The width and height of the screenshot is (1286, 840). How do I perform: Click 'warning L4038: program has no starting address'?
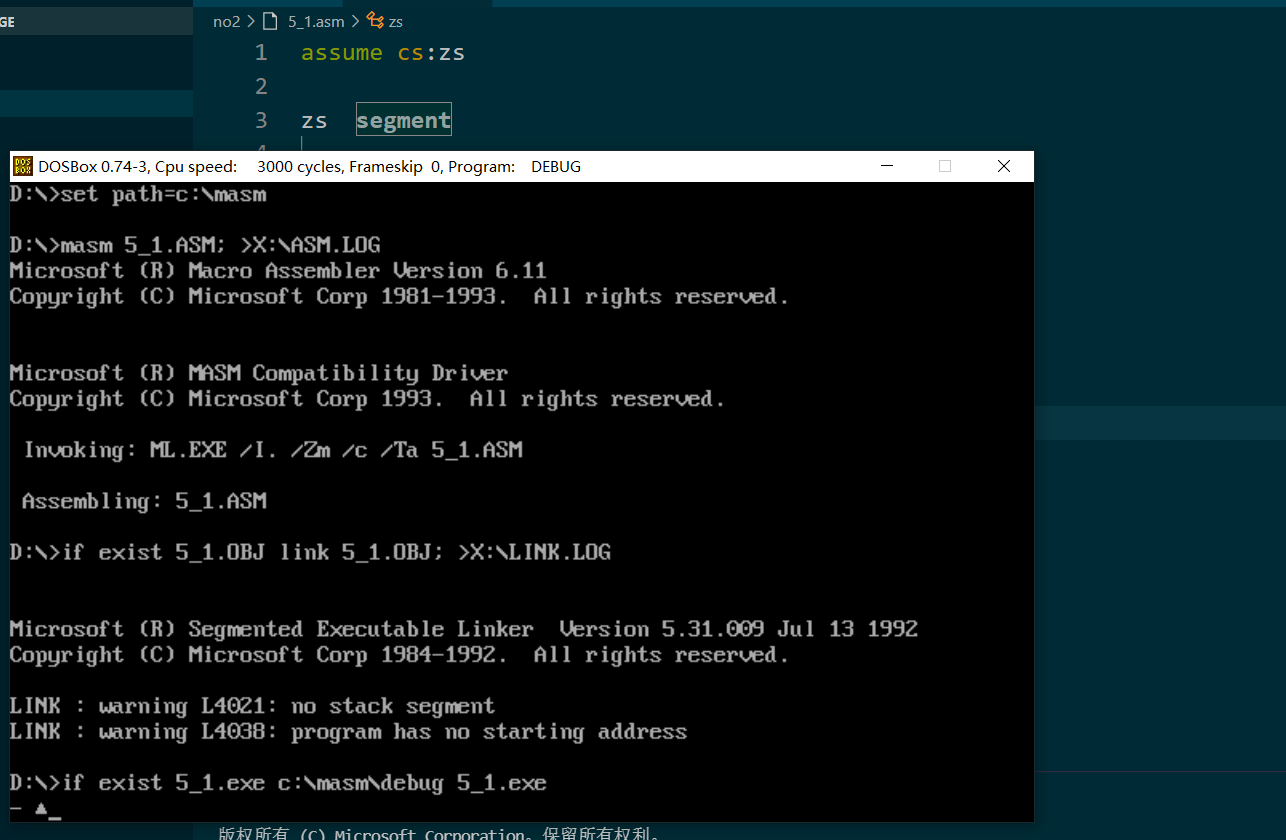pos(348,732)
